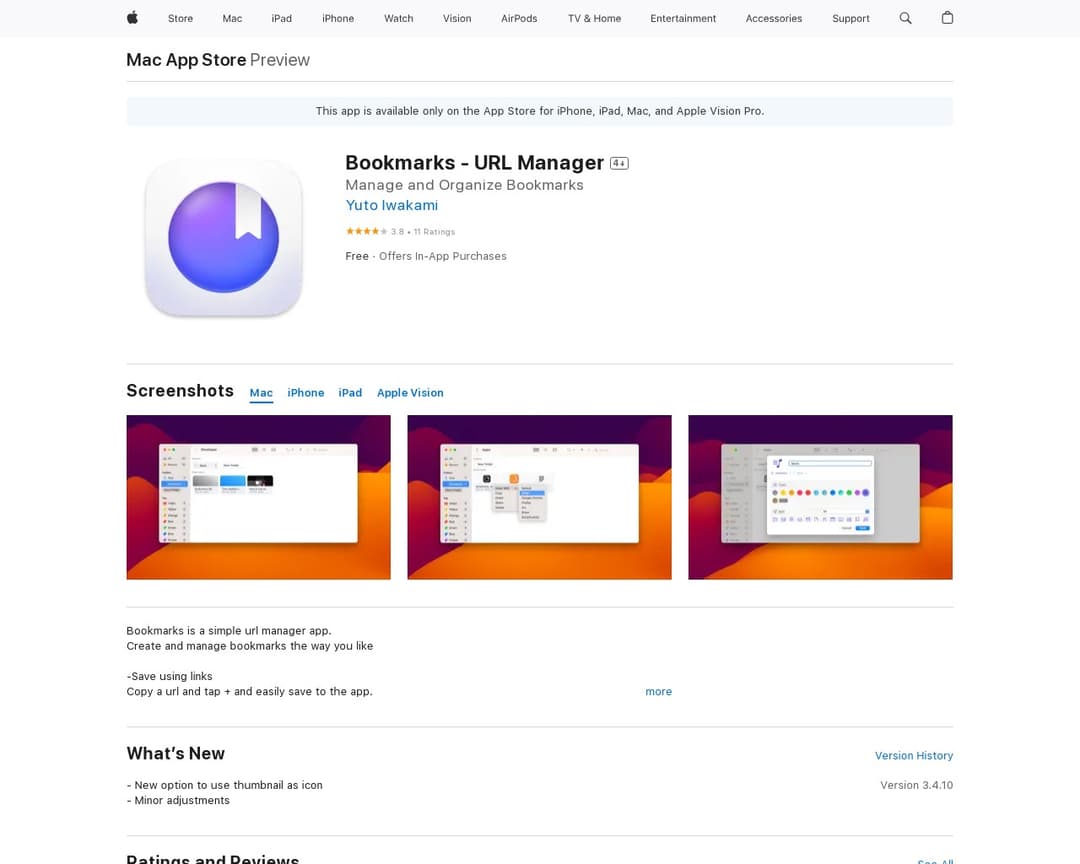1080x864 pixels.
Task: Click the star rating next to 3.8
Action: (369, 231)
